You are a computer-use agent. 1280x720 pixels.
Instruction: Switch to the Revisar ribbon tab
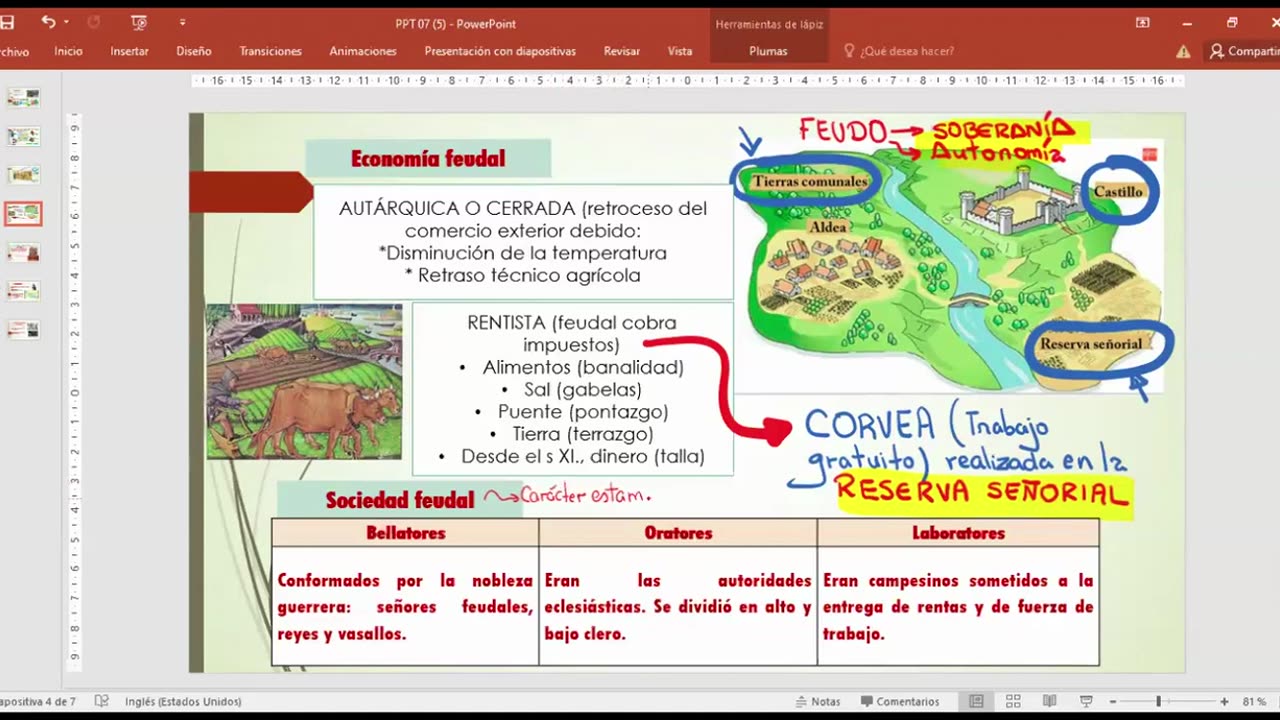[622, 51]
